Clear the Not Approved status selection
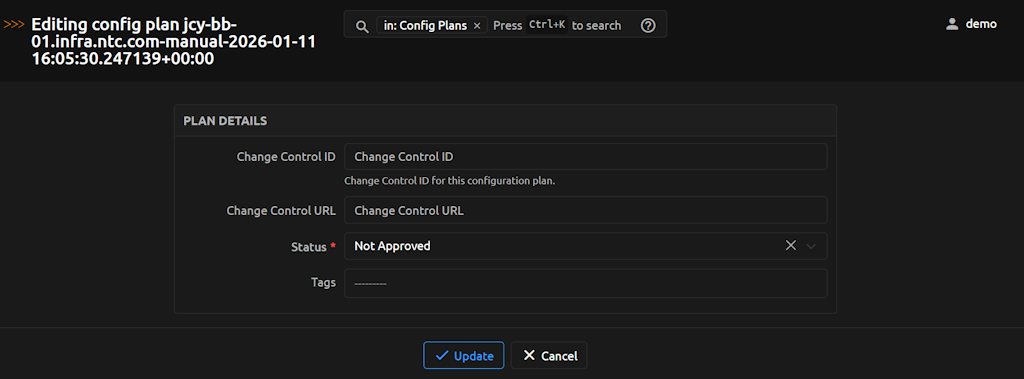The height and width of the screenshot is (379, 1024). tap(791, 246)
